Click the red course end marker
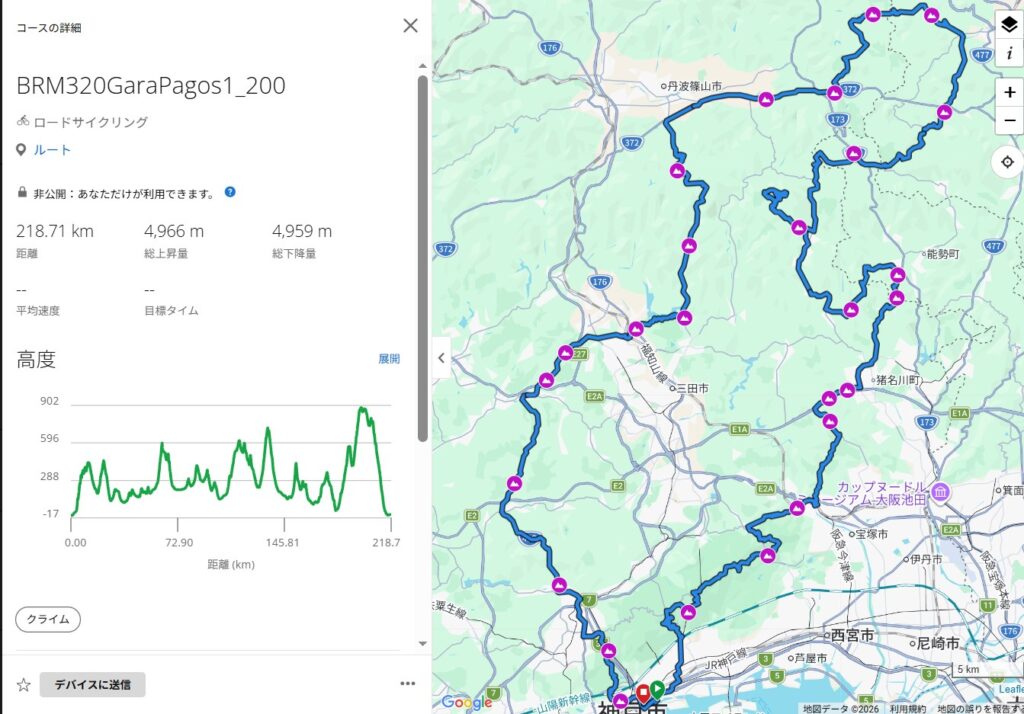The image size is (1024, 714). (x=643, y=691)
